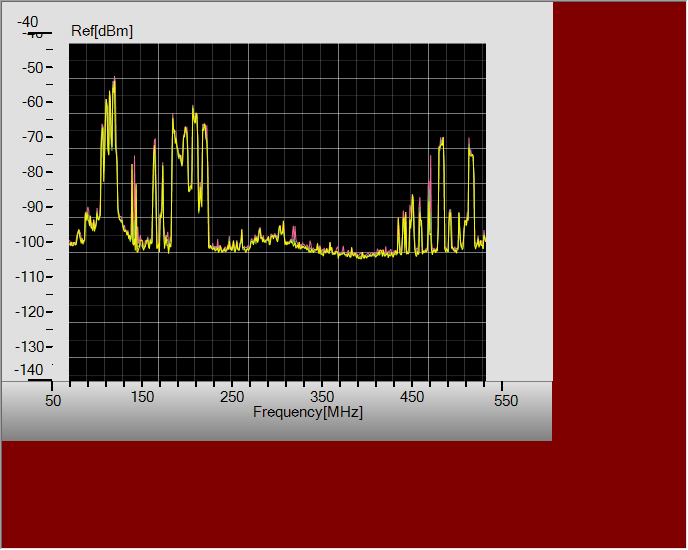Viewport: 688px width, 550px height.
Task: Click the 550 MHz frequency axis label
Action: click(506, 400)
